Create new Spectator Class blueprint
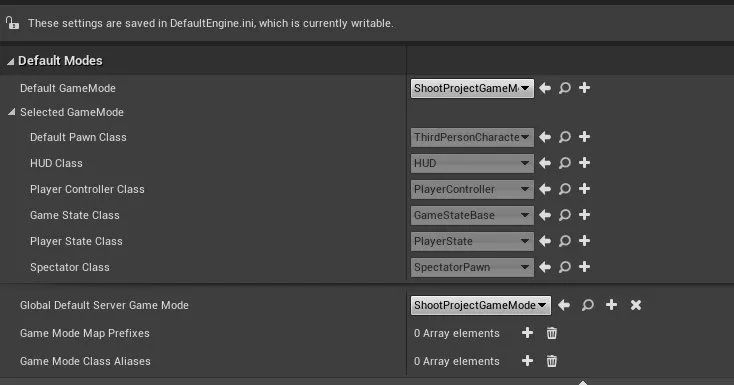The image size is (734, 385). coord(584,267)
